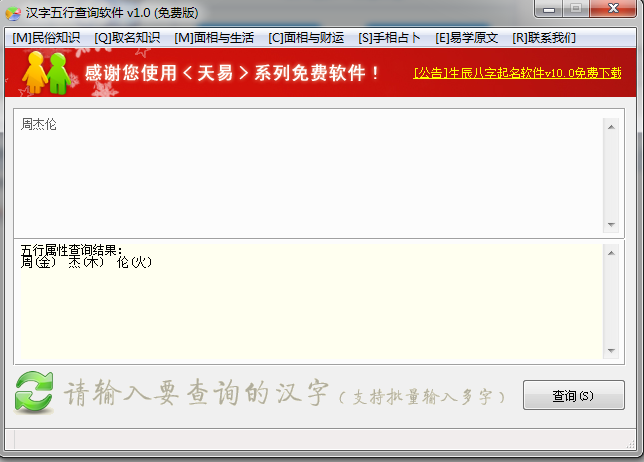Viewport: 644px width, 462px height.
Task: Open the 易学原文 menu
Action: (467, 38)
